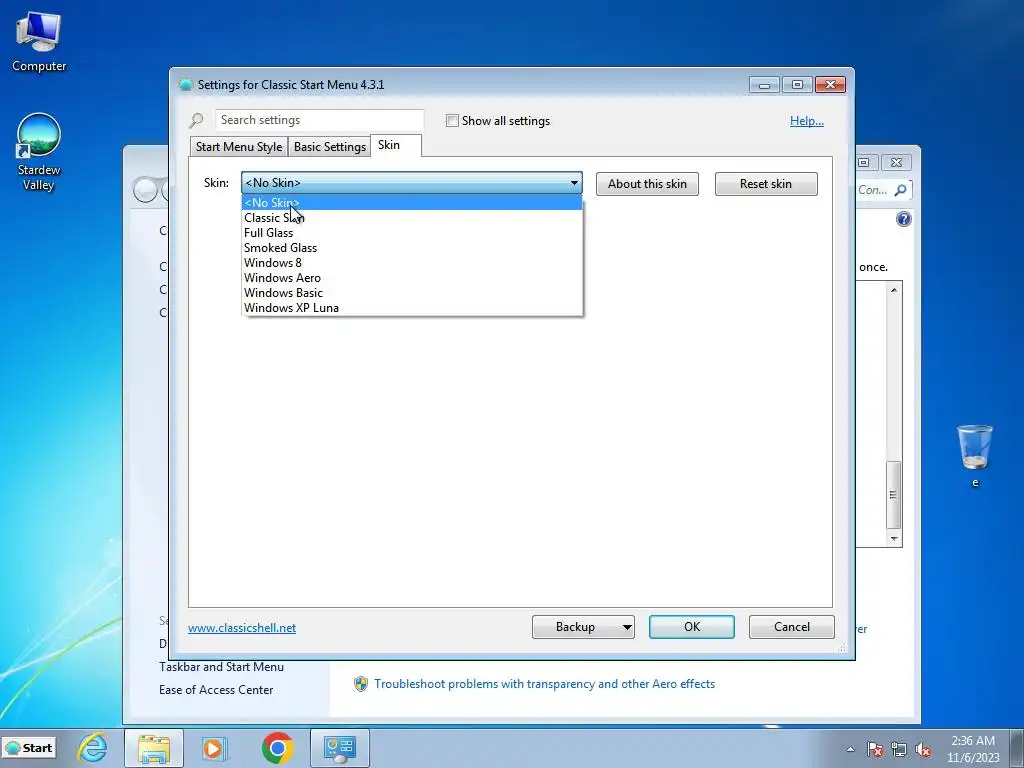
Task: Click the Reset skin button
Action: tap(766, 184)
